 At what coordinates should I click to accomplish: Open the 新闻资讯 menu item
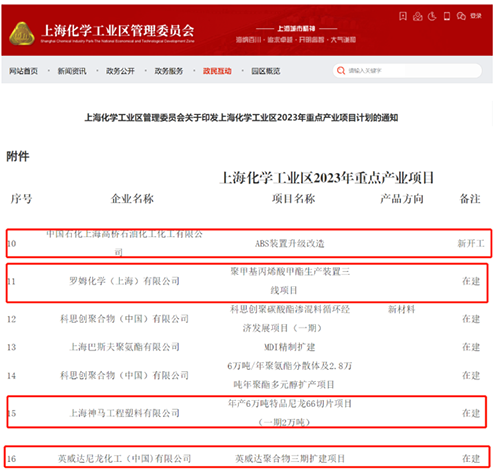(x=72, y=71)
